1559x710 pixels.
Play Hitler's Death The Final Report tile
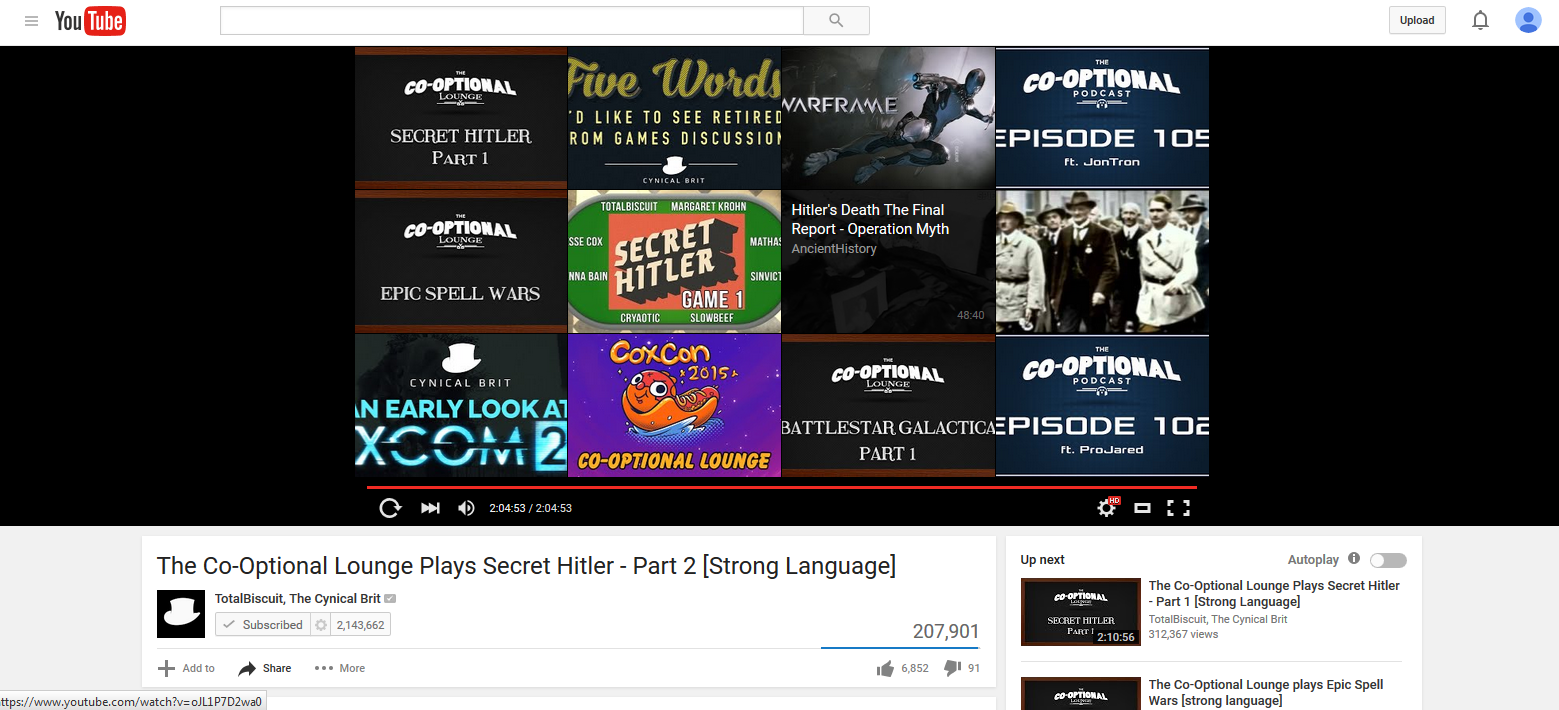click(888, 262)
